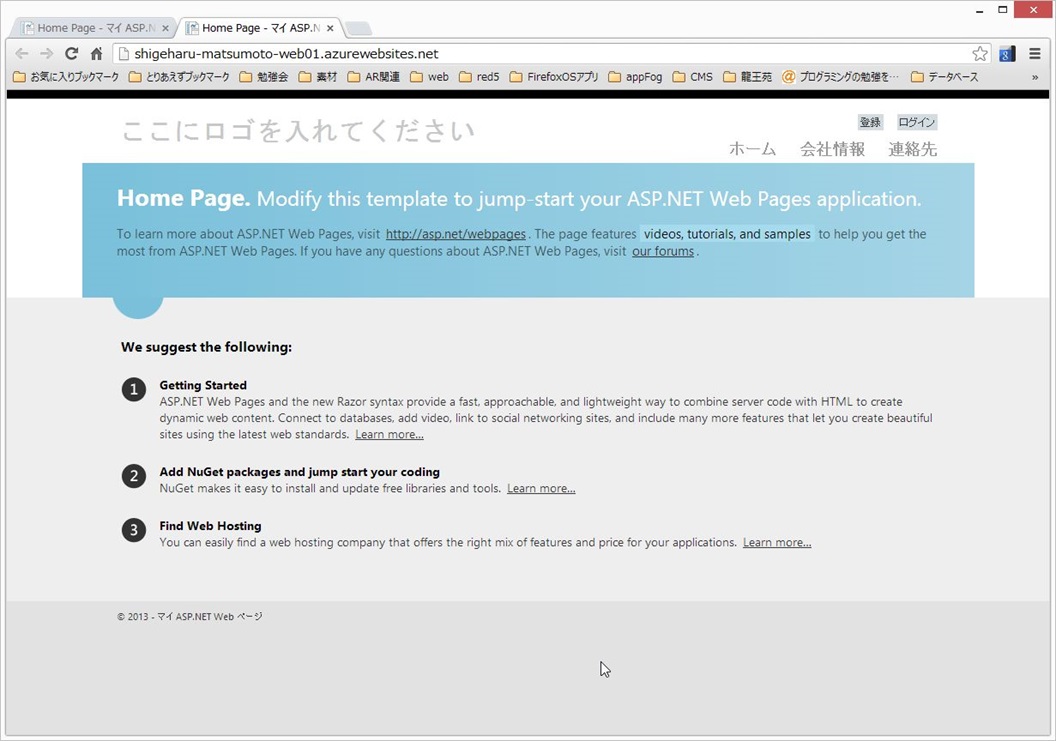Click the ログイン login button
This screenshot has width=1056, height=741.
click(x=917, y=122)
